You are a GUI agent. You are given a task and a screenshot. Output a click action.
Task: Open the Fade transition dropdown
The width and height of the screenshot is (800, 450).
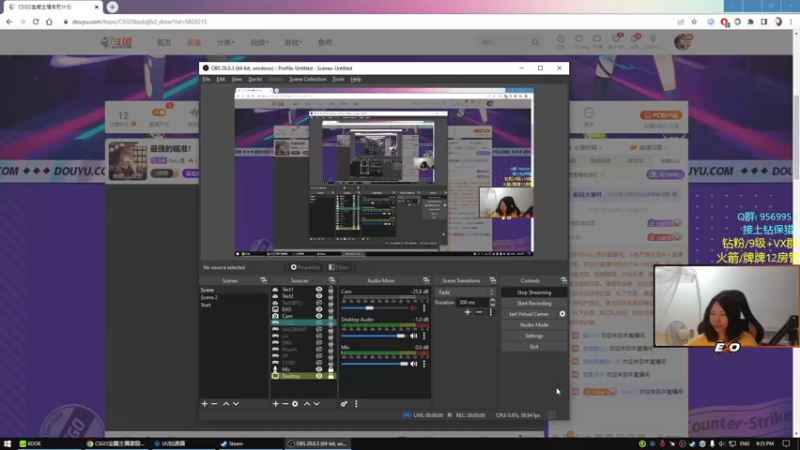[465, 292]
